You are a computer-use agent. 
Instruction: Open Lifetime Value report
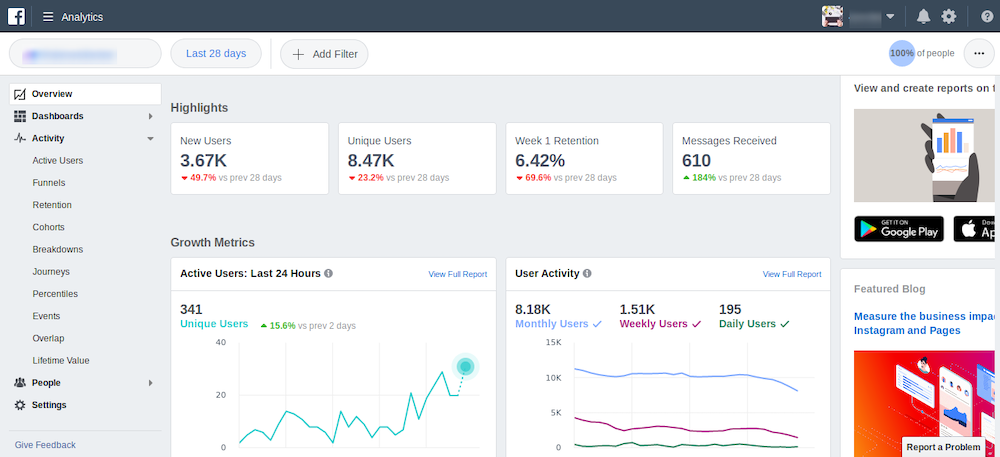[x=61, y=361]
